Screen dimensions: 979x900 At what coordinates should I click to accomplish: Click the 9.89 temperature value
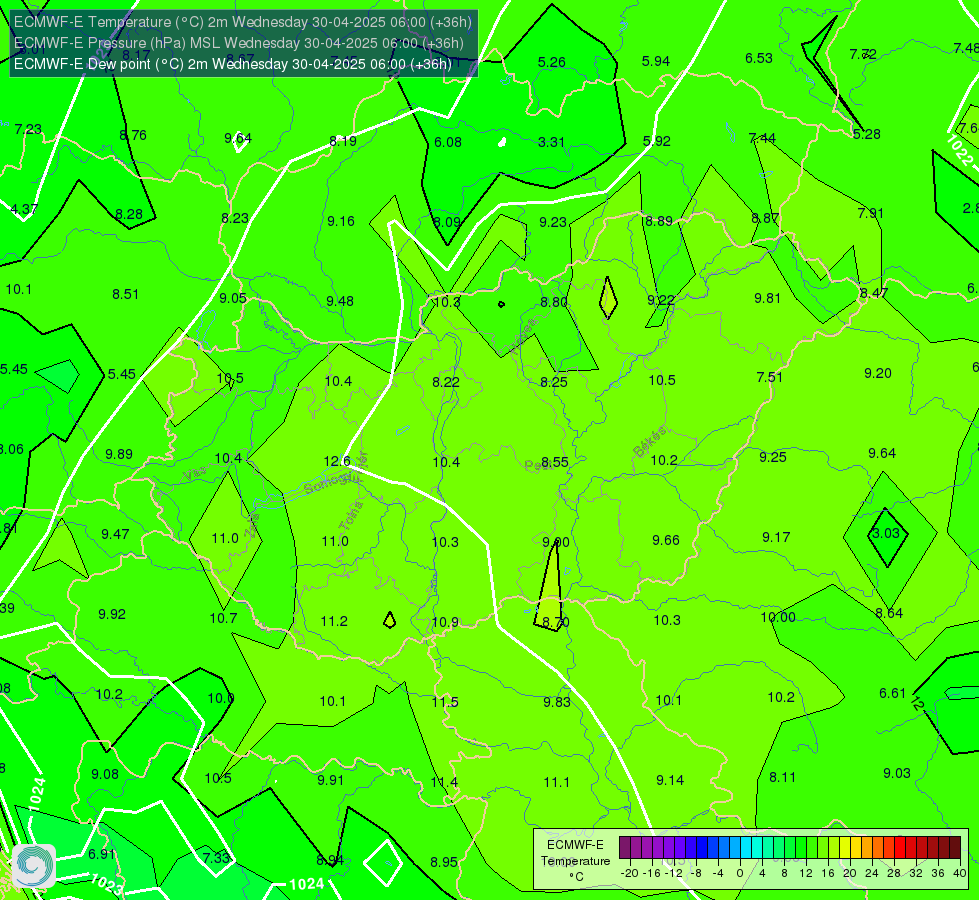click(119, 454)
